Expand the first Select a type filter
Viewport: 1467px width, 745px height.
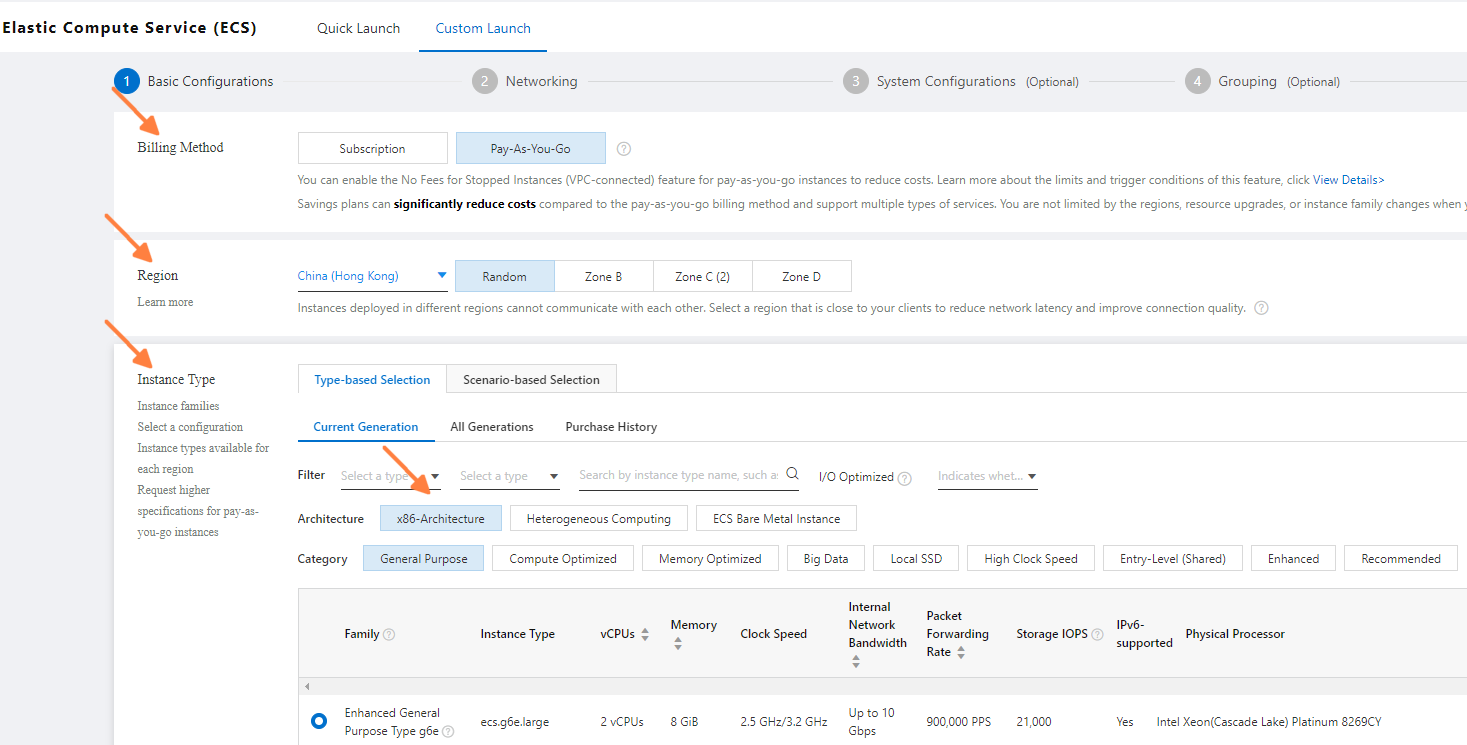391,477
